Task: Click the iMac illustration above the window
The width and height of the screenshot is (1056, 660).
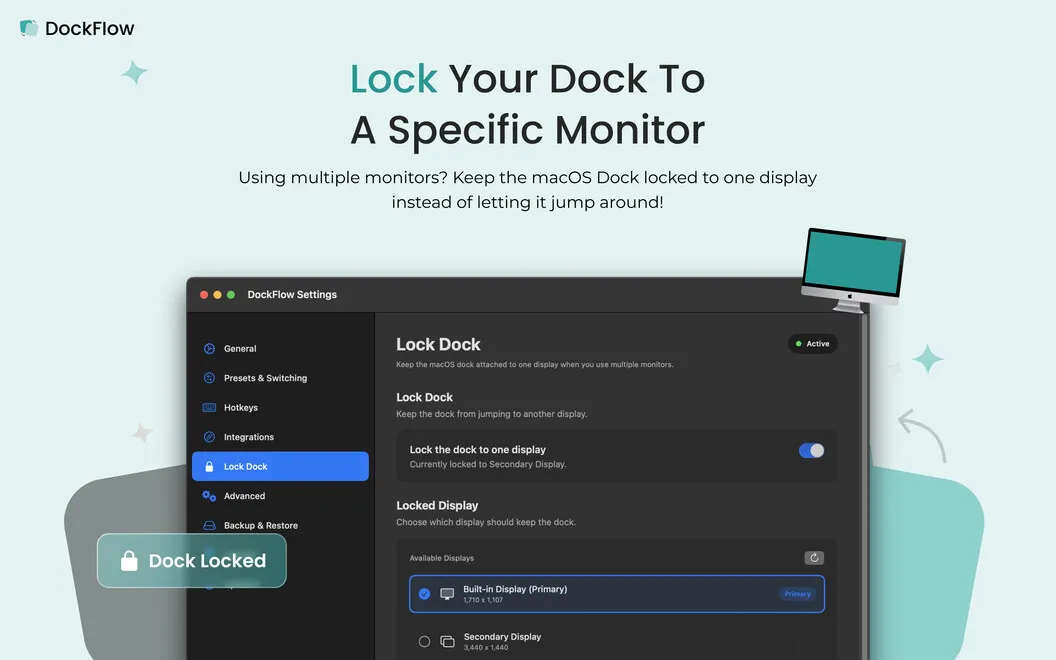Action: [853, 270]
